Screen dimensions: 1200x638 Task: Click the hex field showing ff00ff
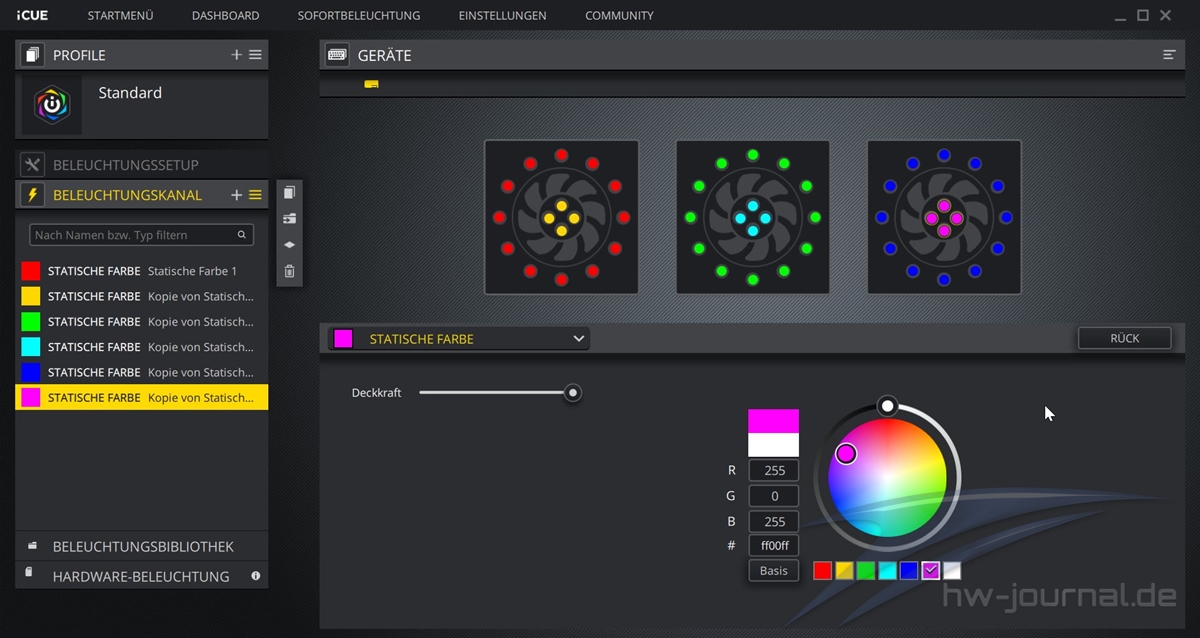pos(774,546)
